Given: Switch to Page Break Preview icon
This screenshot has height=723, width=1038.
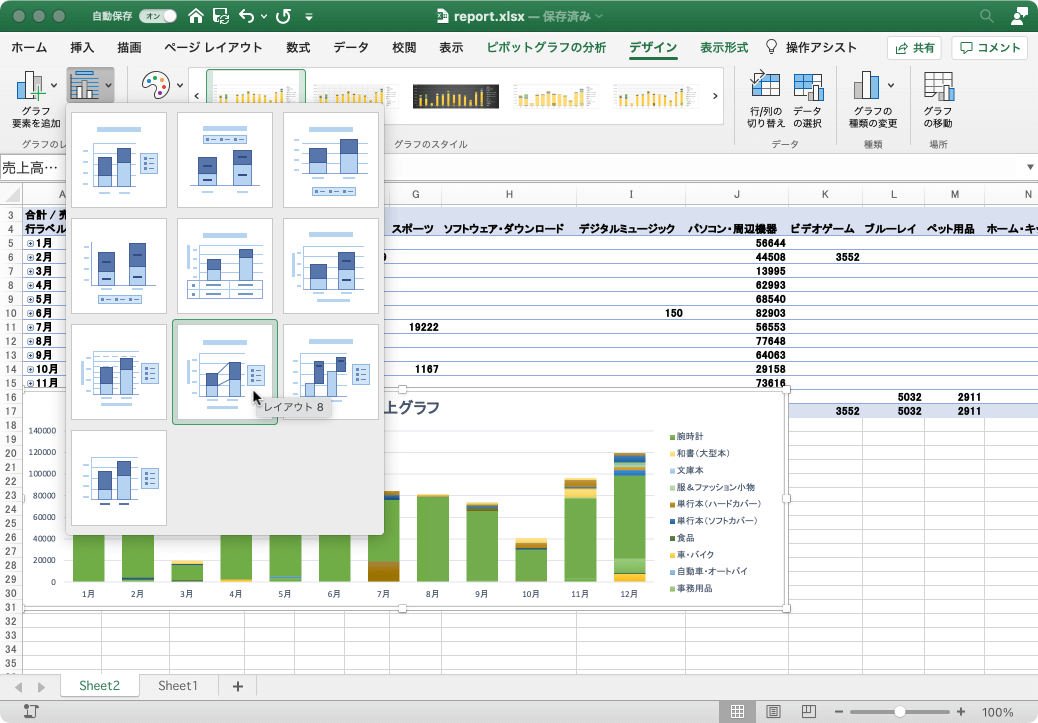Looking at the screenshot, I should (808, 712).
